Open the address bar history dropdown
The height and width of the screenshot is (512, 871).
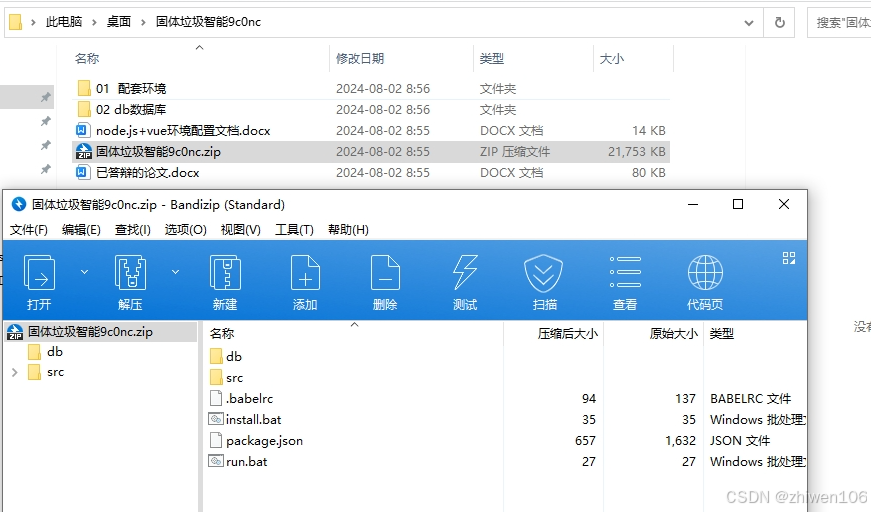click(749, 23)
